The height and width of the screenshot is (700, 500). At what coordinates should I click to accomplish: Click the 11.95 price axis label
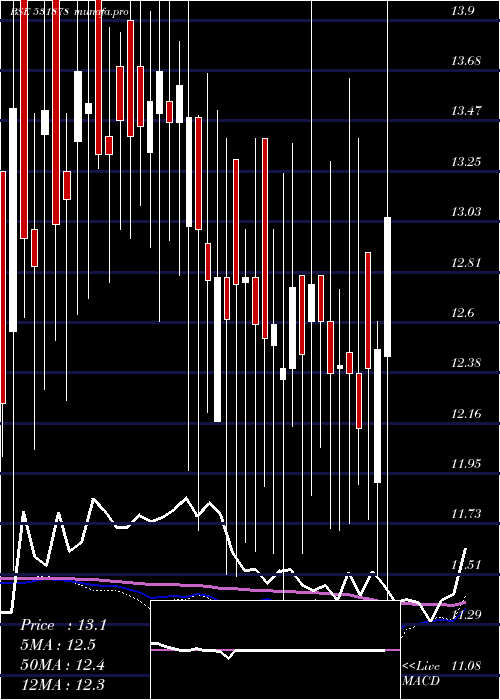point(466,464)
